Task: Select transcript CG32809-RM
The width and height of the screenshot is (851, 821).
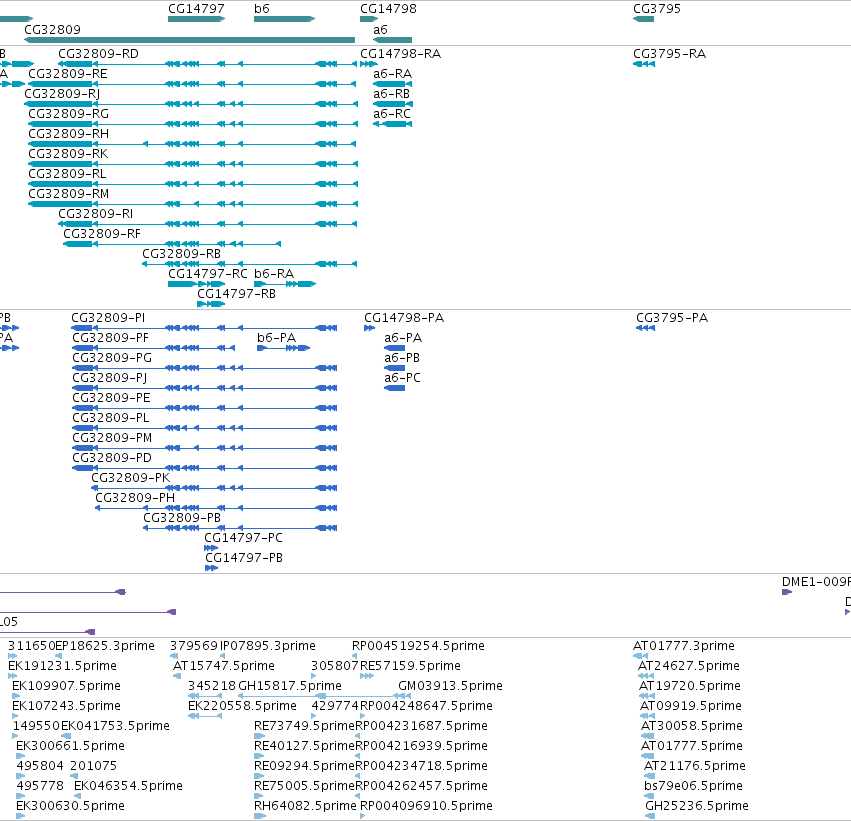Action: click(68, 194)
